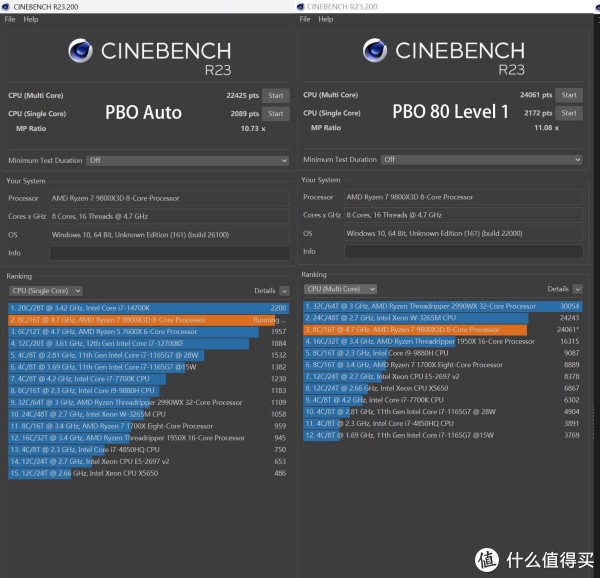The width and height of the screenshot is (600, 578).
Task: Click MP Ratio value 11.08 x
Action: tap(546, 128)
